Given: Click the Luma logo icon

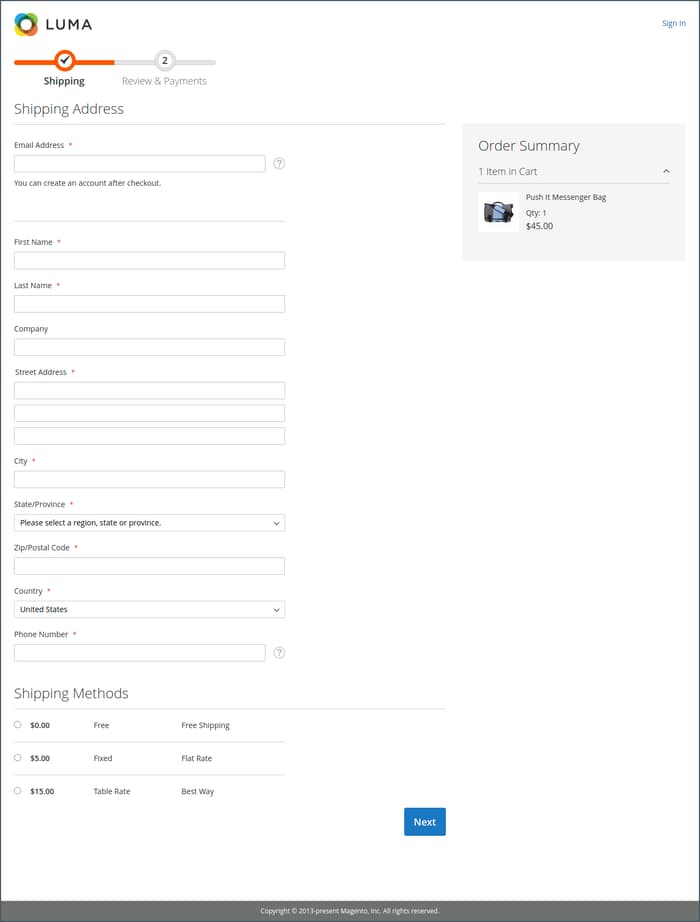Looking at the screenshot, I should tap(26, 24).
